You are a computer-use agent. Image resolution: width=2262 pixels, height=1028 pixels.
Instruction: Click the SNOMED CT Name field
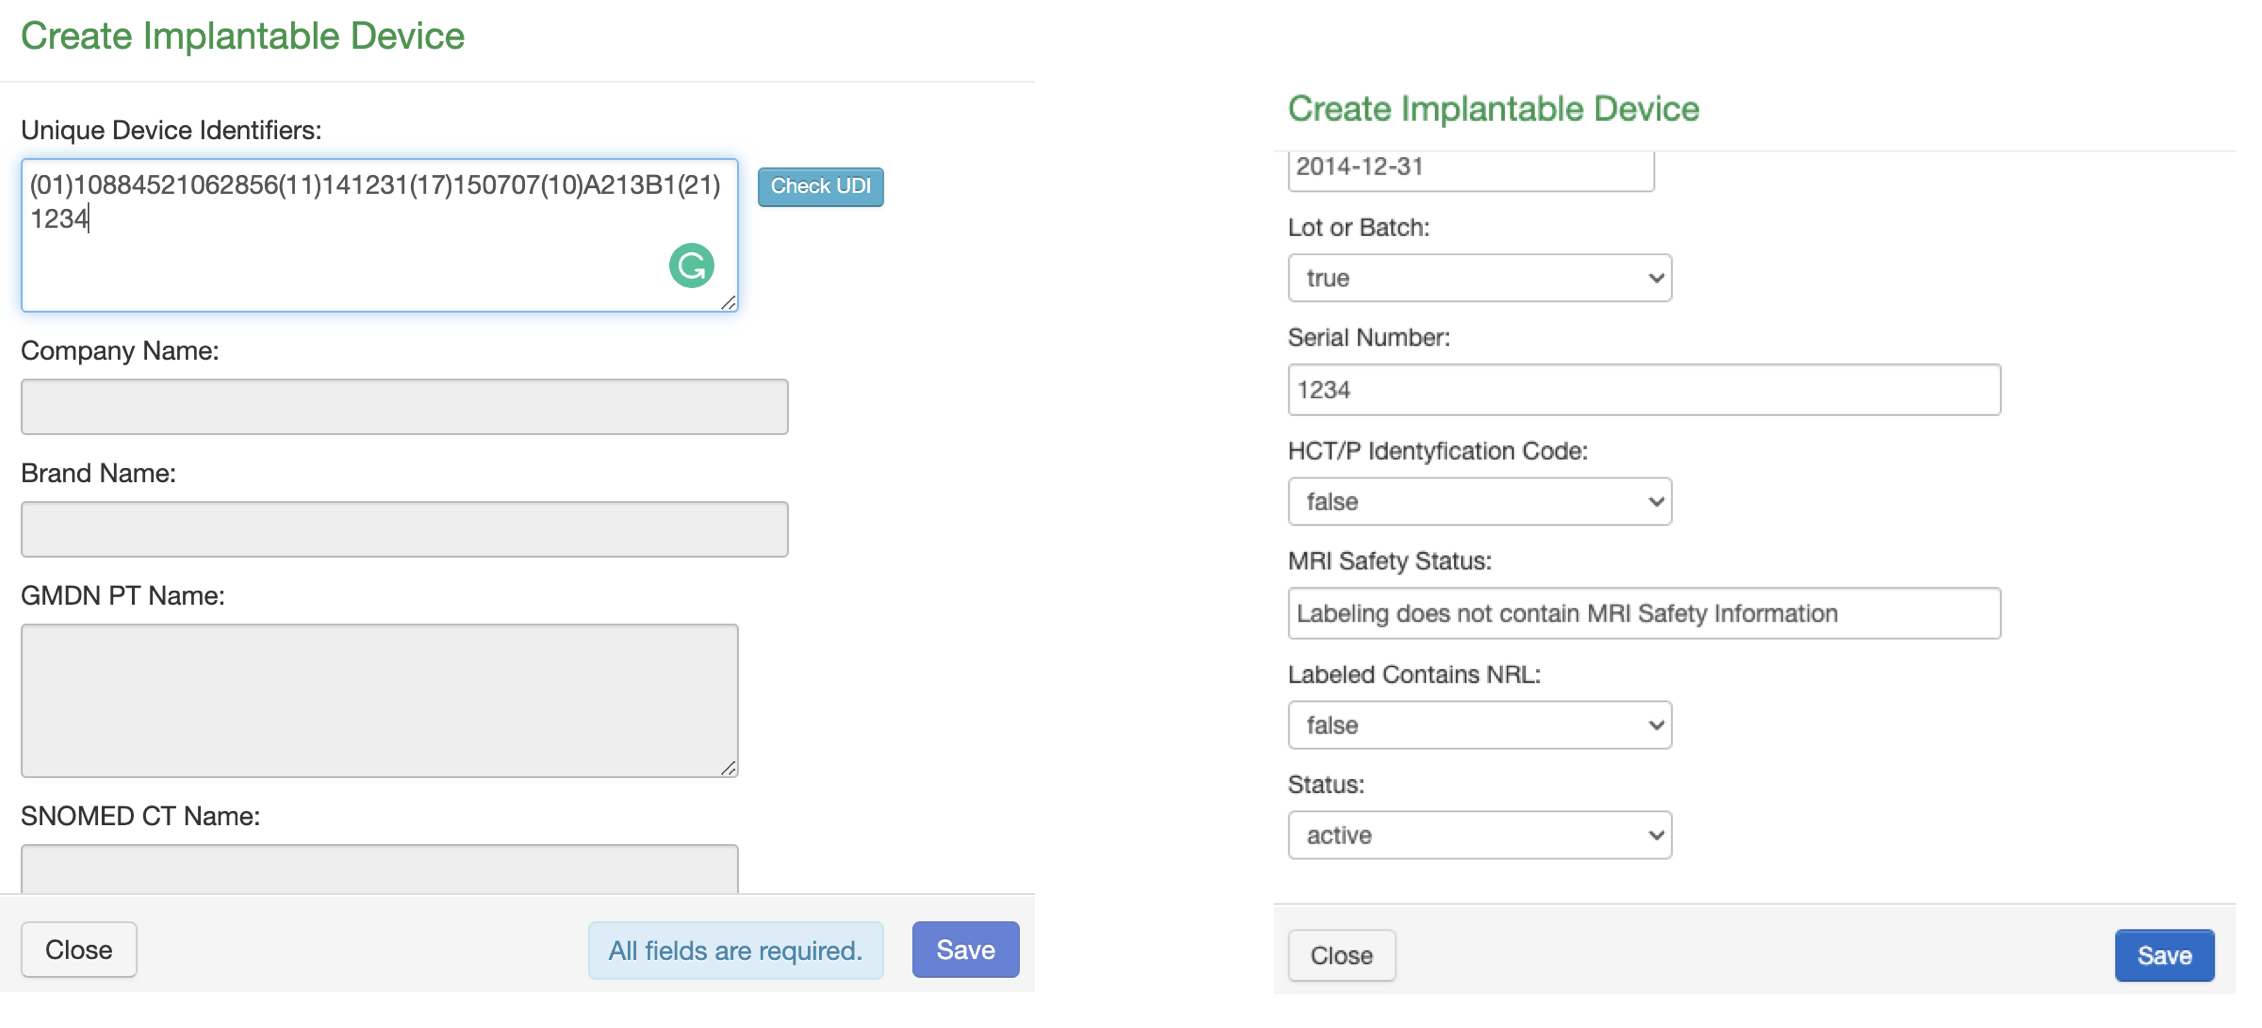(x=379, y=868)
